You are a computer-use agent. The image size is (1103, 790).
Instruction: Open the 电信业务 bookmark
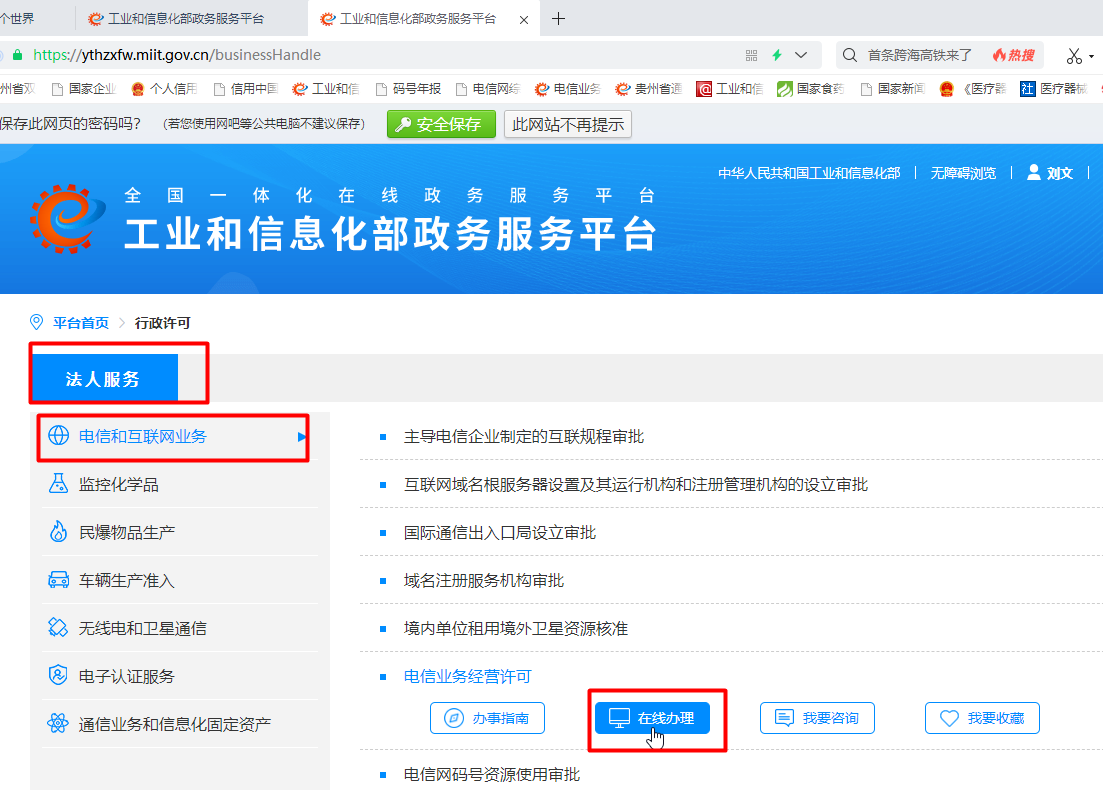point(568,89)
